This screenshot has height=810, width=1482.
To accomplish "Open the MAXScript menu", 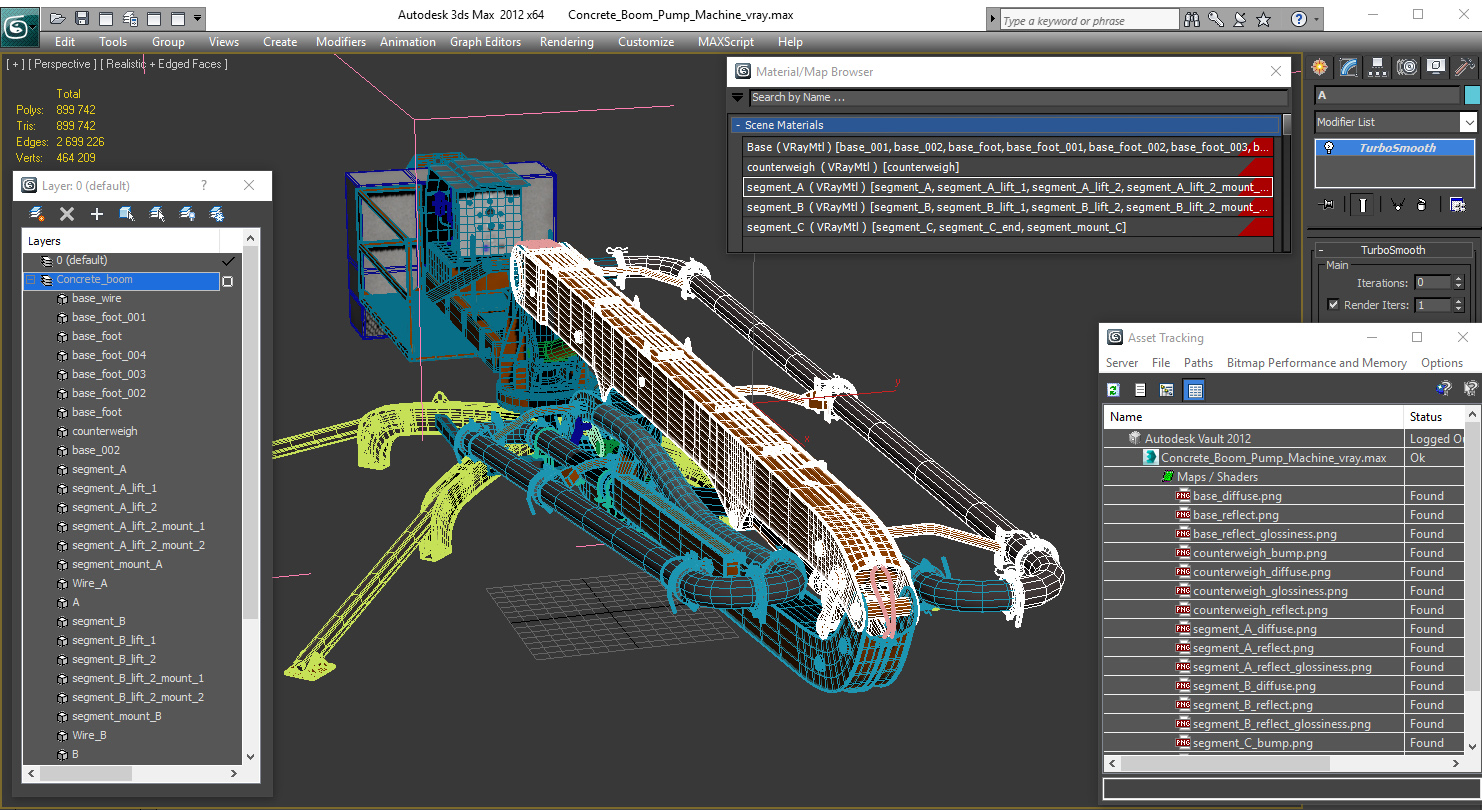I will tap(726, 42).
